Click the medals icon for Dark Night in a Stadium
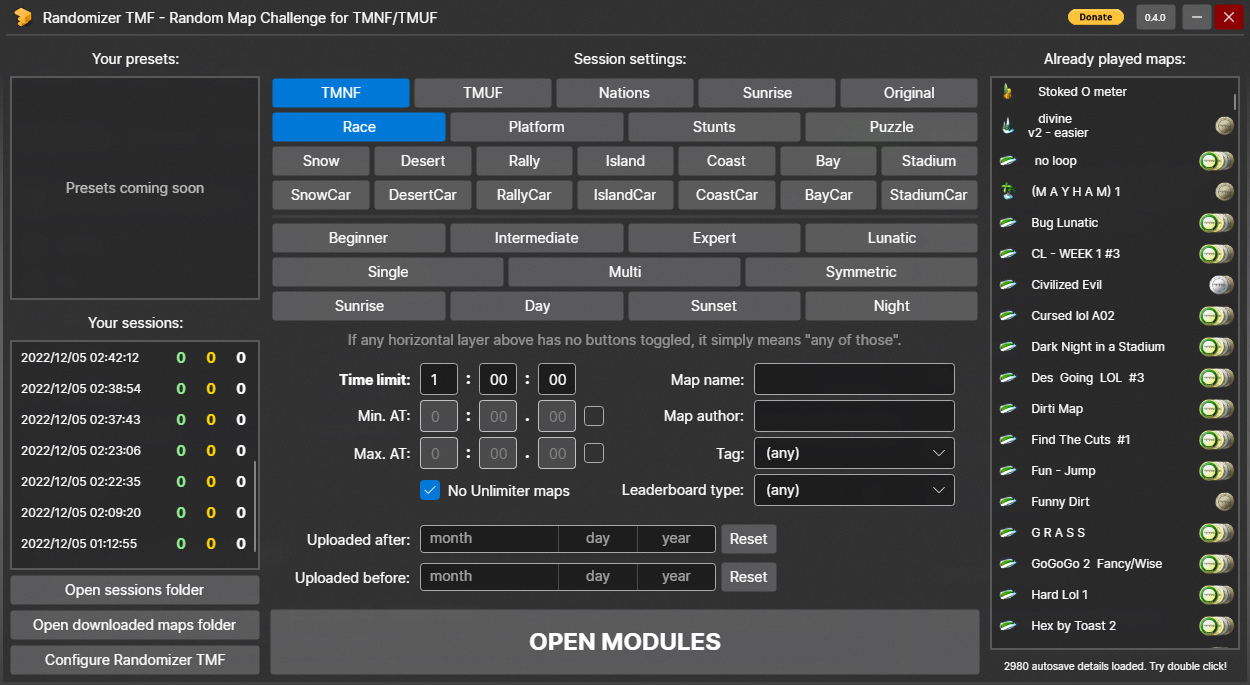The image size is (1250, 685). point(1216,347)
